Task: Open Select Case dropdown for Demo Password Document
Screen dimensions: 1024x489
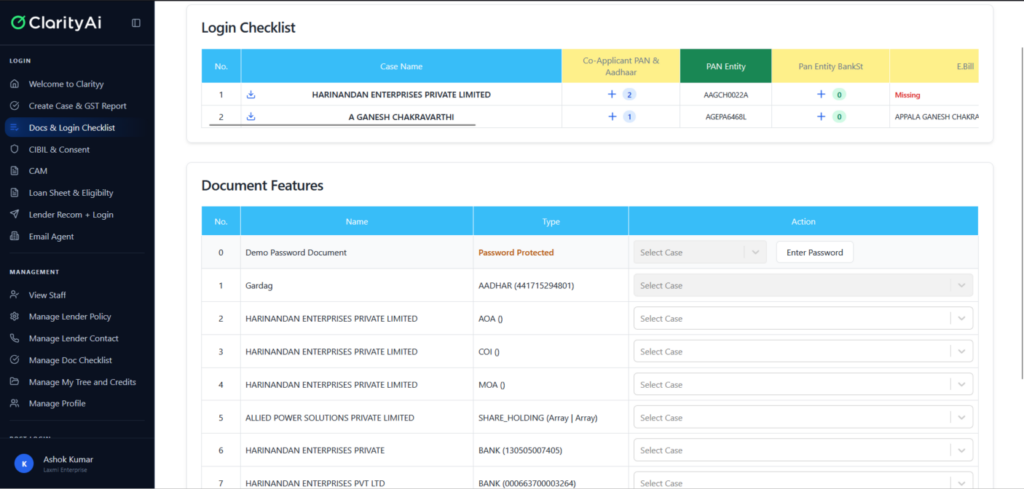Action: (x=699, y=253)
